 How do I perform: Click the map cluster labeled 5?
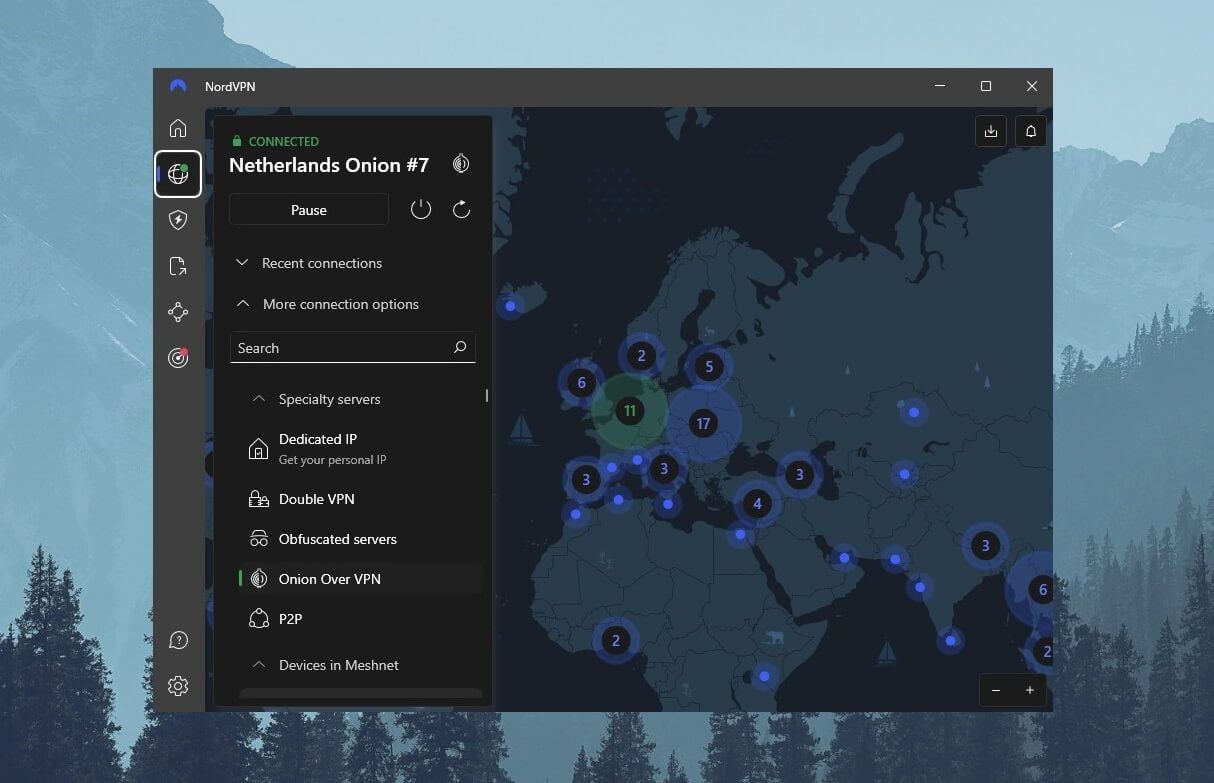pos(709,367)
